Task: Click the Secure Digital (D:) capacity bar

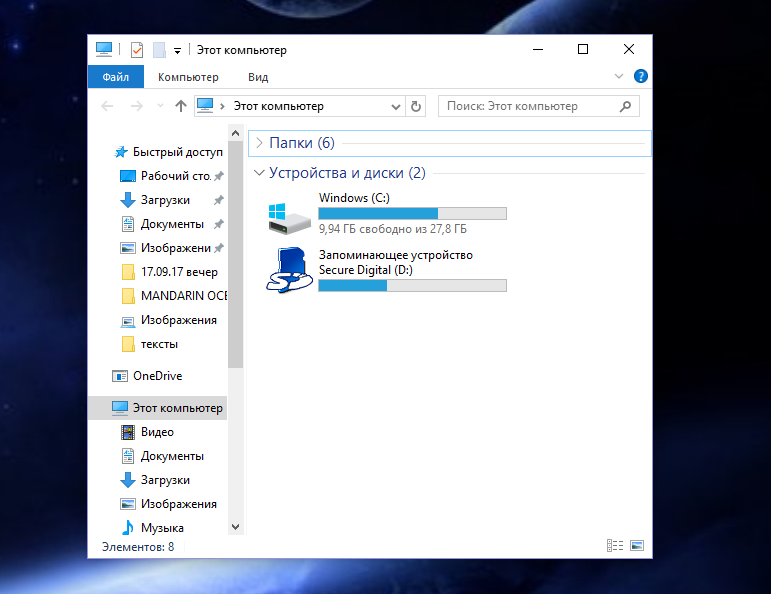Action: [x=413, y=285]
